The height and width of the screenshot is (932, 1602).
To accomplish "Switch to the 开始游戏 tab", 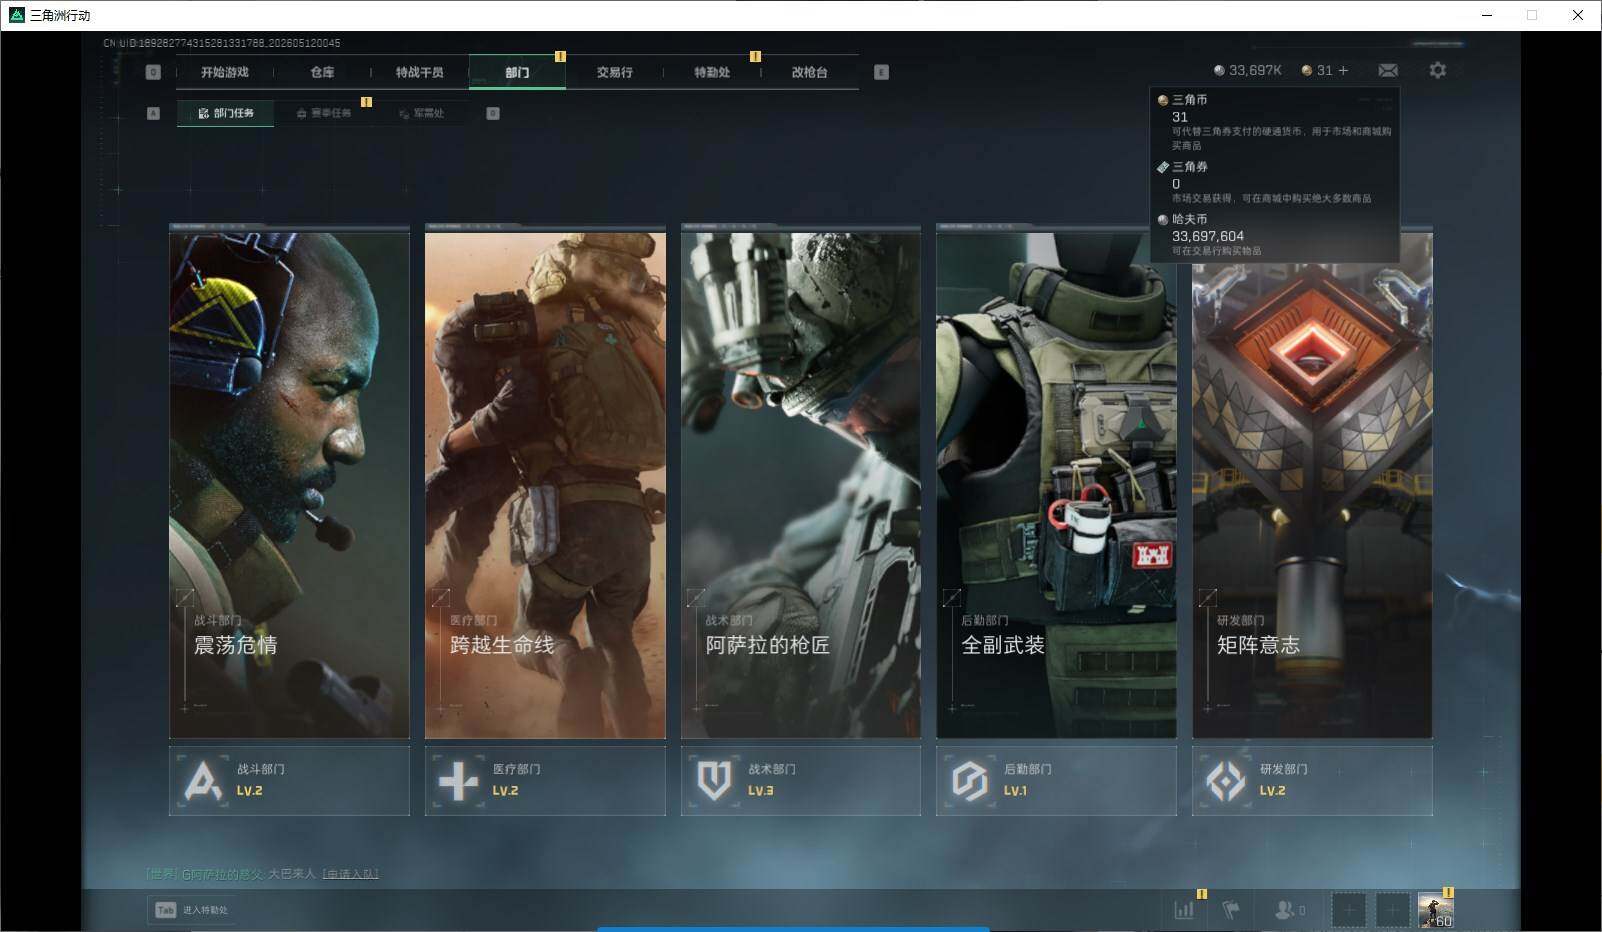I will [224, 72].
